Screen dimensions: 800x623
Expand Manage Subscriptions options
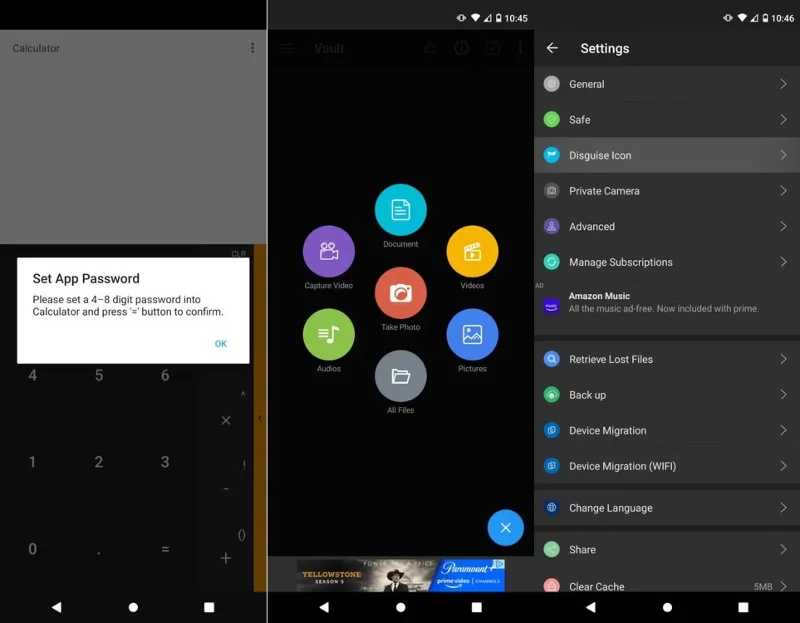[667, 262]
